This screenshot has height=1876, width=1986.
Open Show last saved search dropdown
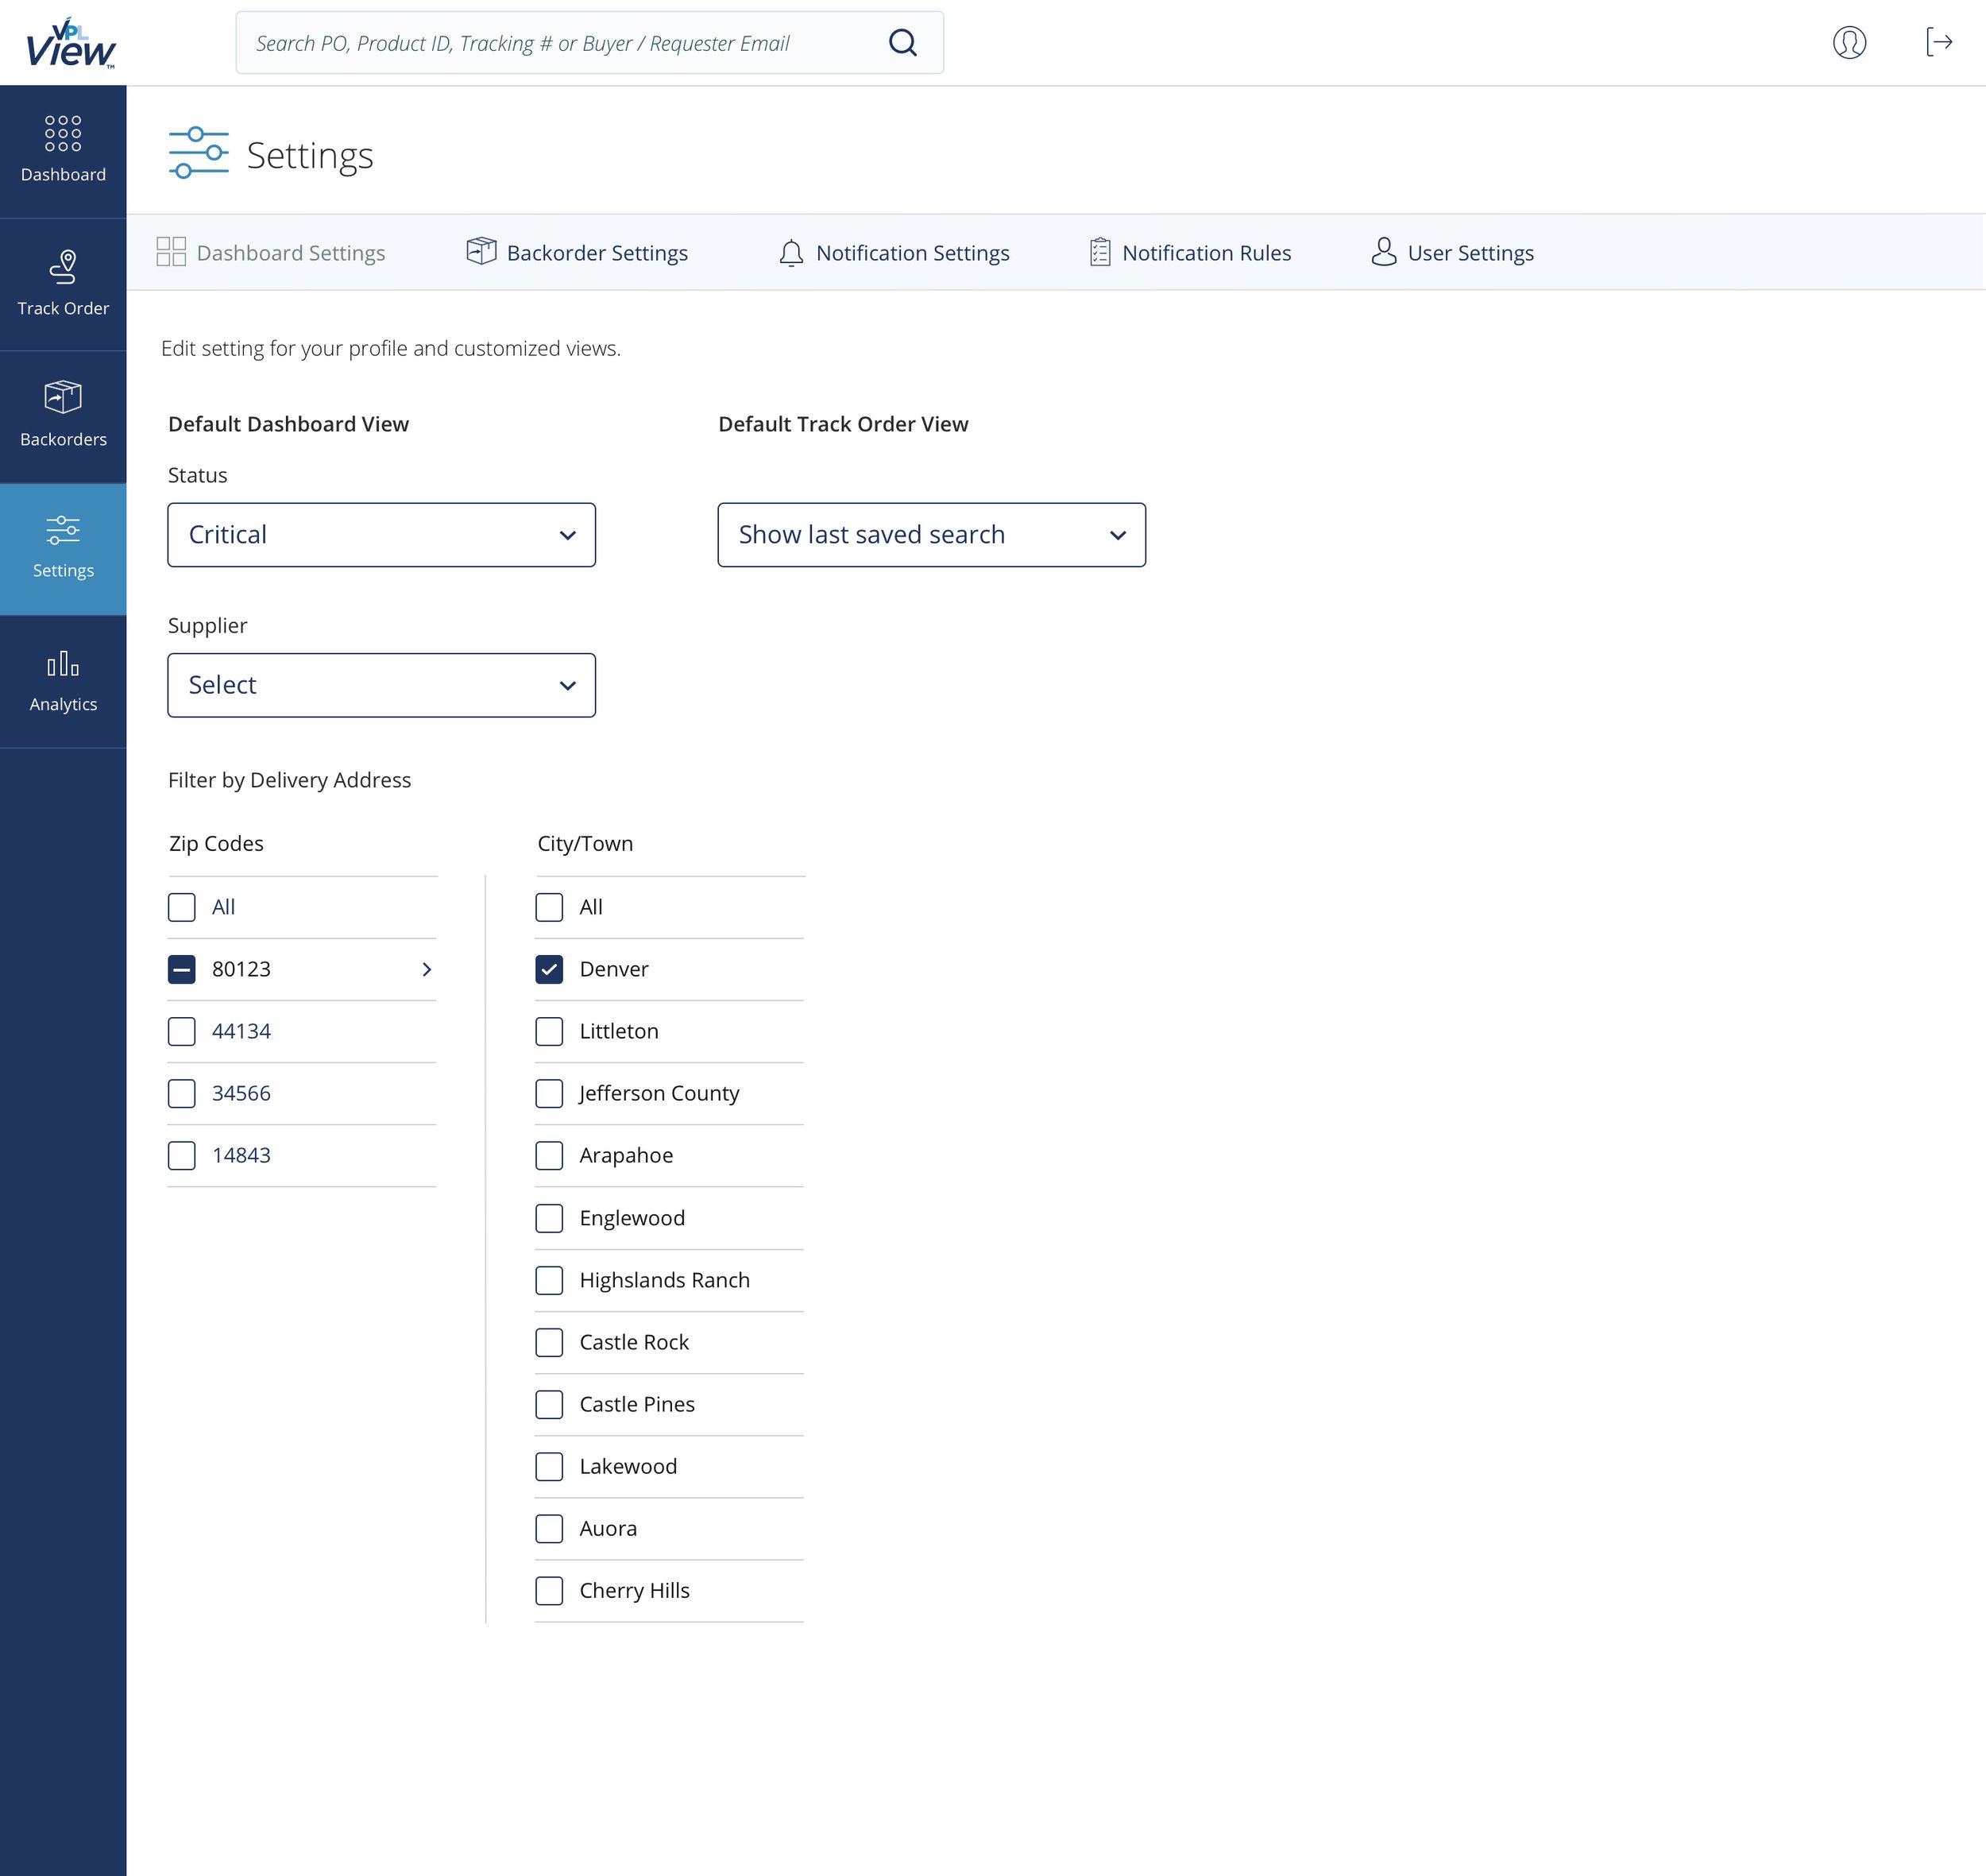[x=931, y=535]
